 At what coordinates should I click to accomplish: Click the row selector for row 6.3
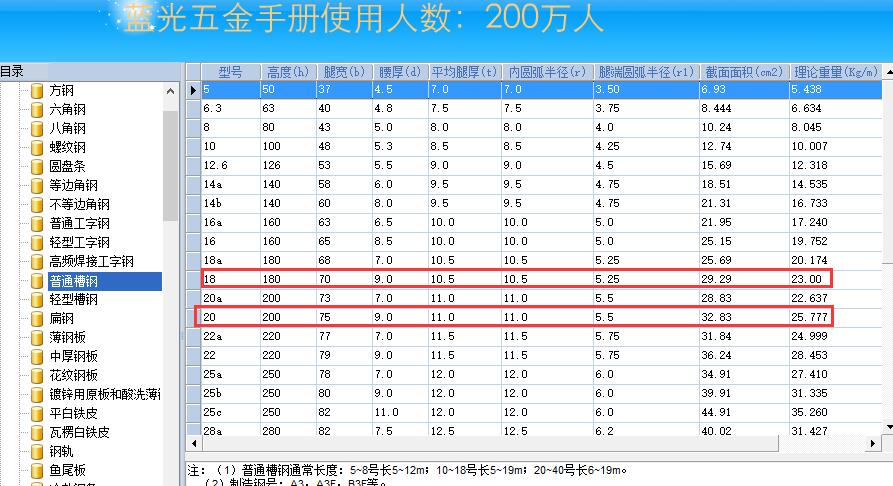[x=194, y=108]
